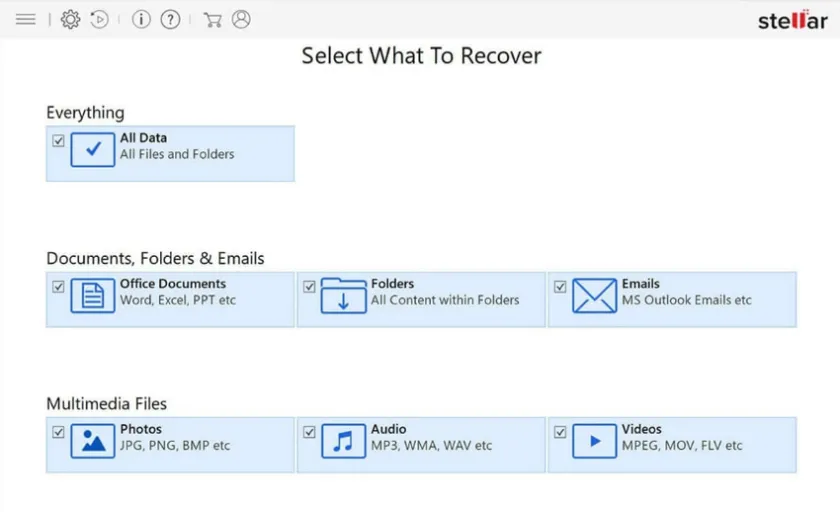
Task: Open the hamburger menu
Action: [x=26, y=19]
